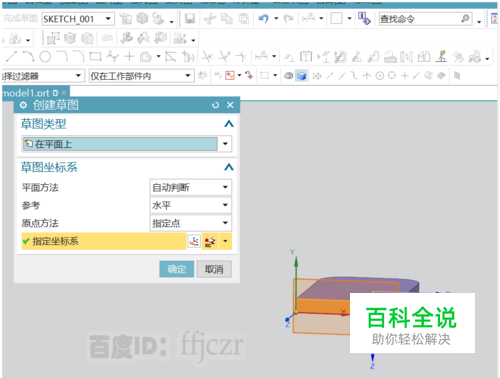Click the CSYS dialog icon beside 指定坐标系

pos(194,241)
